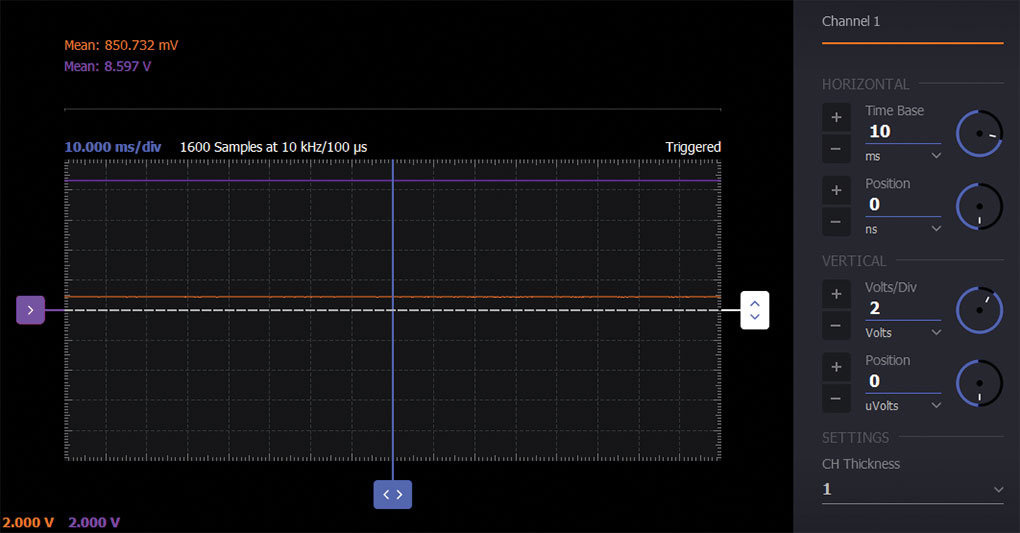The image size is (1020, 533).
Task: Decrease vertical Position with minus button
Action: point(837,398)
